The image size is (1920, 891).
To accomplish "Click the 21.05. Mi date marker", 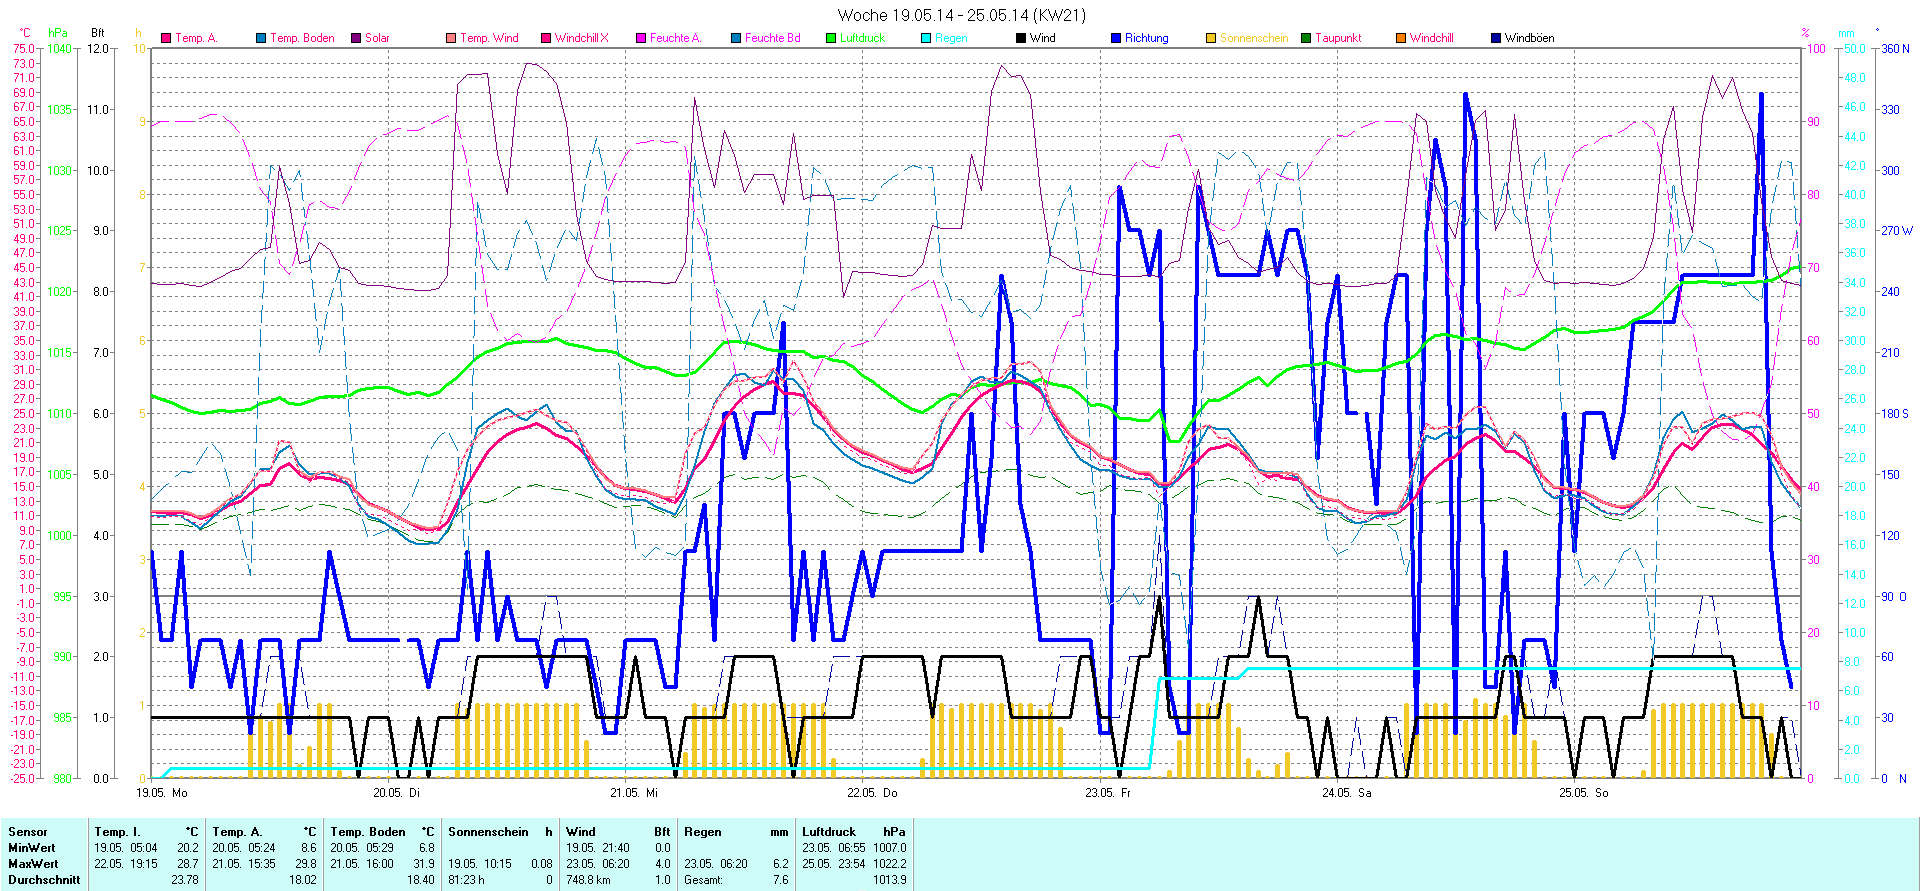I will pyautogui.click(x=634, y=792).
